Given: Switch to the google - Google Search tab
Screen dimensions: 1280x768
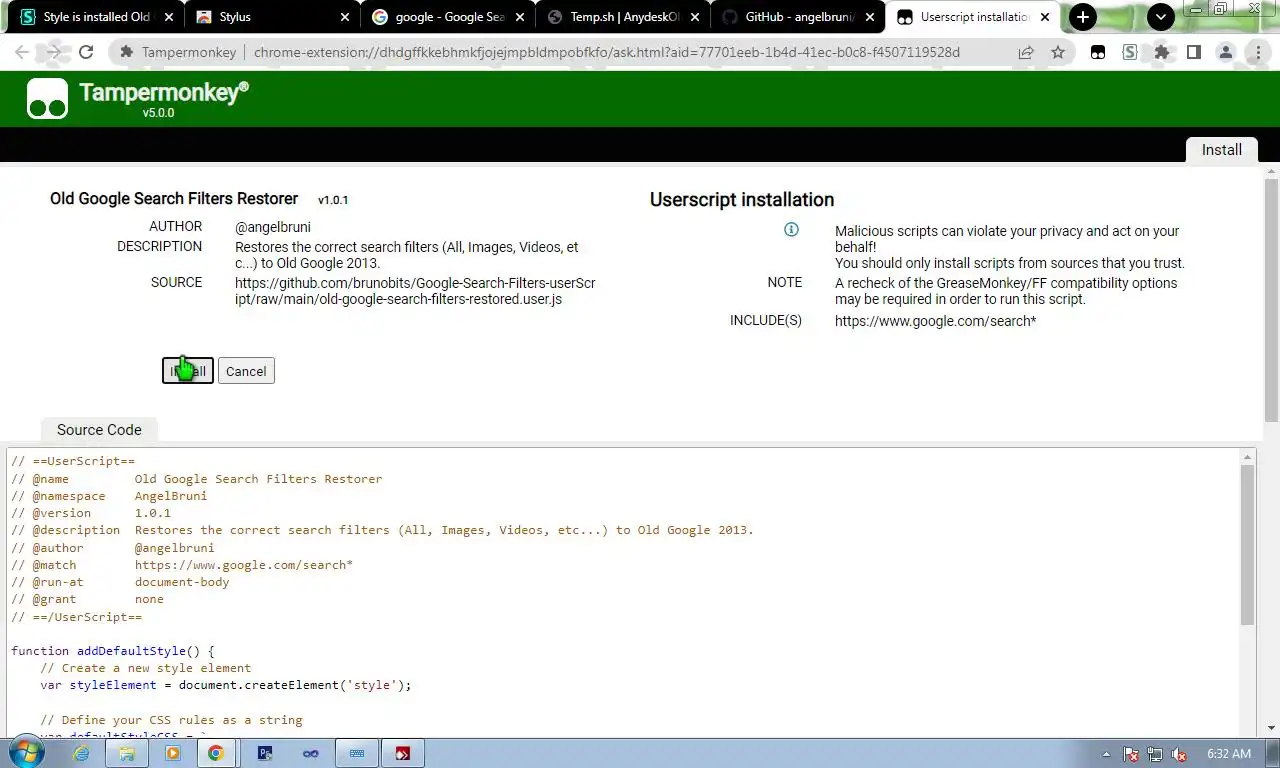Looking at the screenshot, I should tap(447, 17).
